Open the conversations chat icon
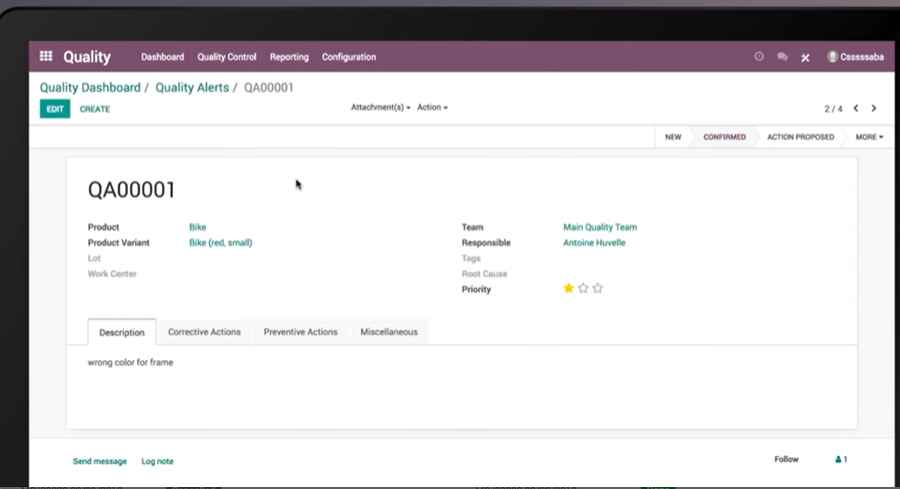 [x=782, y=57]
